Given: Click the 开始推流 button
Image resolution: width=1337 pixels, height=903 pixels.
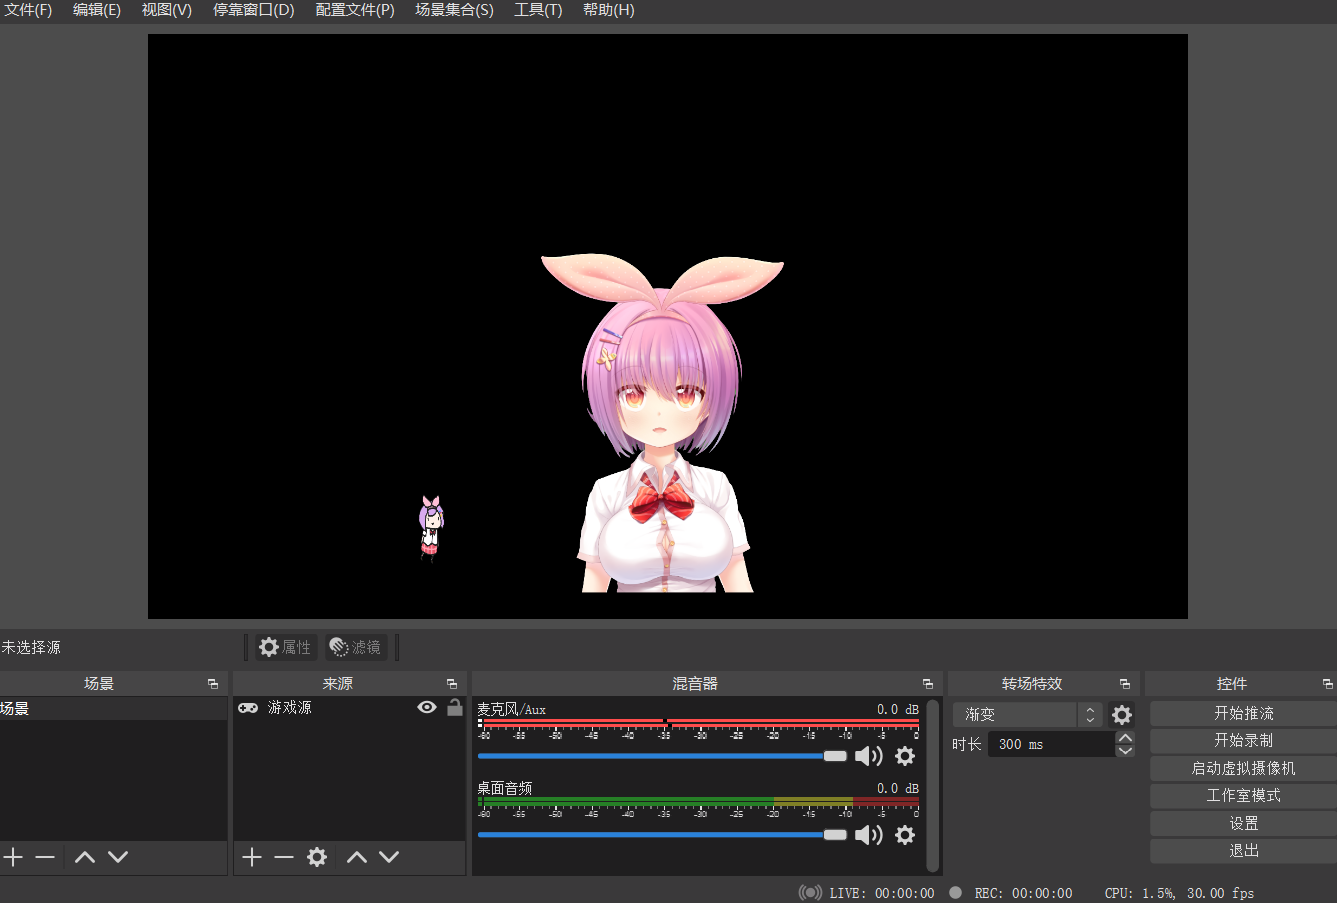Looking at the screenshot, I should [x=1243, y=713].
